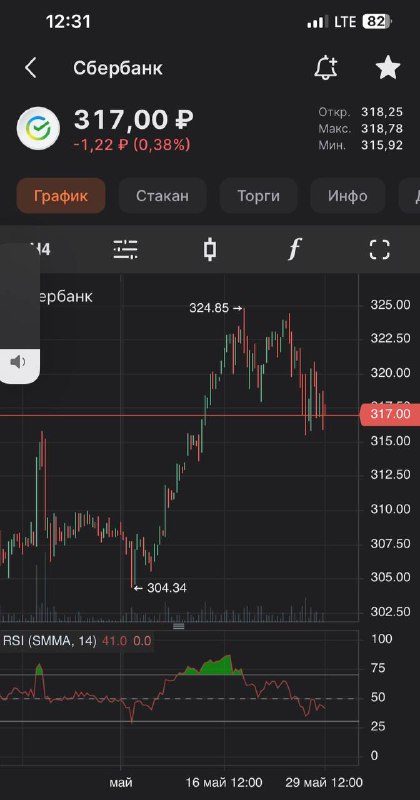The height and width of the screenshot is (800, 420).
Task: Open the Инфо tab
Action: tap(348, 195)
